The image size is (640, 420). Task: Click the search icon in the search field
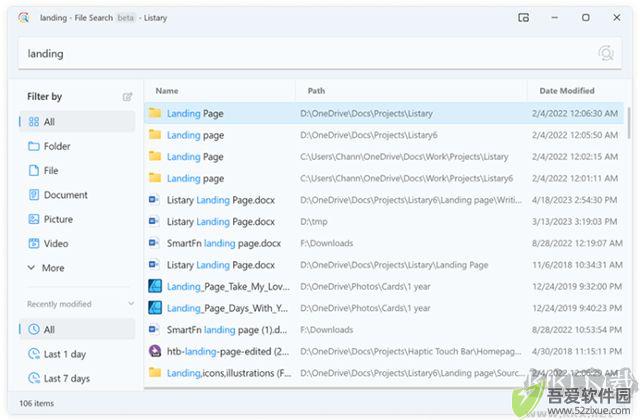(606, 53)
